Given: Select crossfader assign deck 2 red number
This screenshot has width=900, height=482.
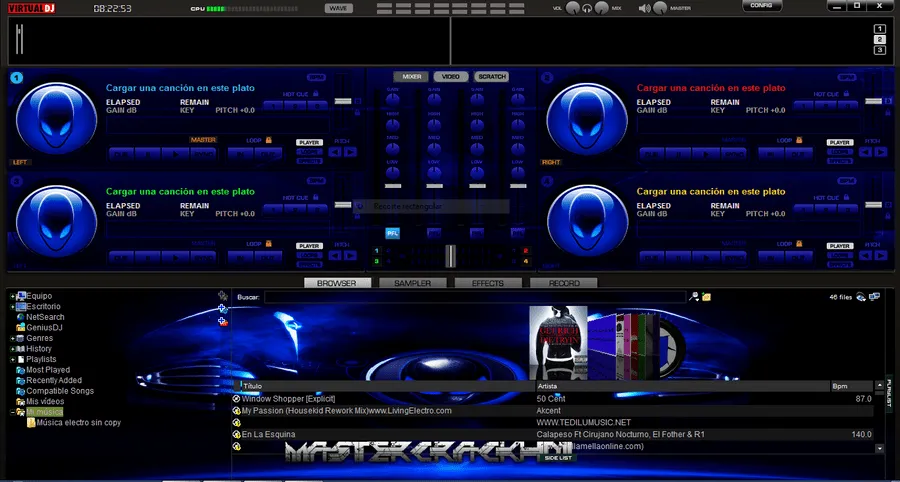Looking at the screenshot, I should click(525, 251).
